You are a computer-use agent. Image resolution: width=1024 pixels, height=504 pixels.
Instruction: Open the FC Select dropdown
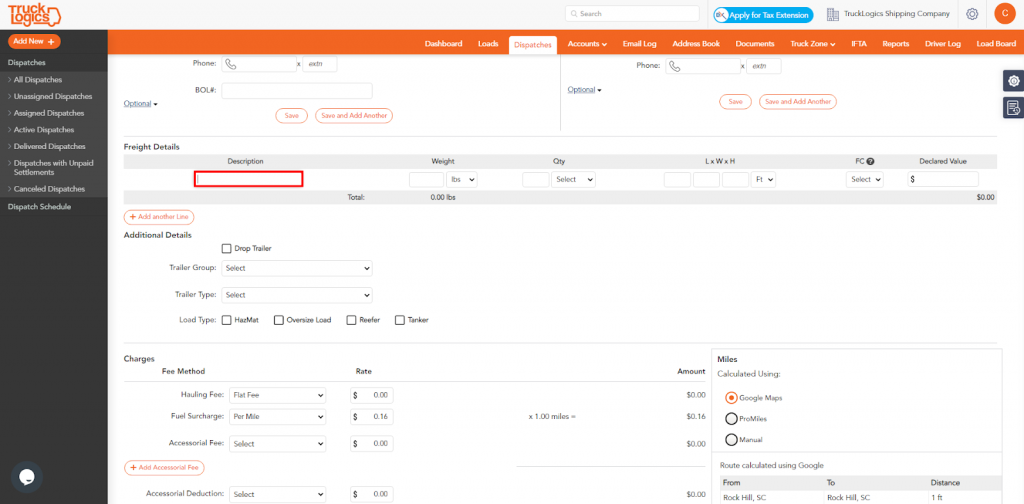865,180
